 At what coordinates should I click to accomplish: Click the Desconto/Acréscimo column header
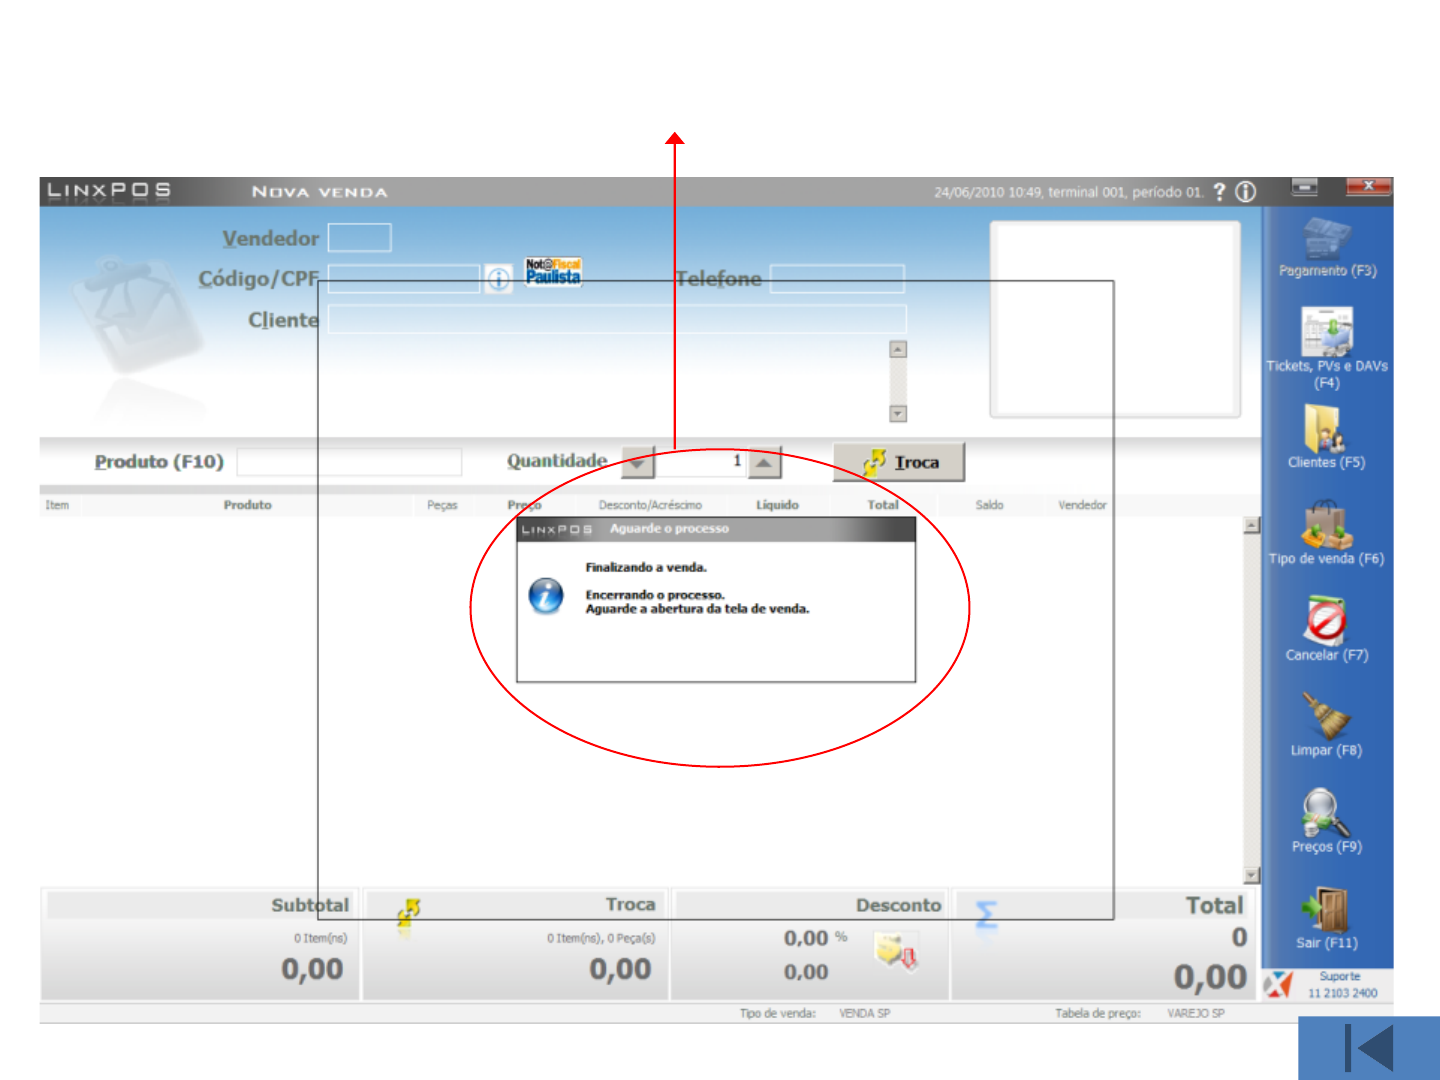point(650,505)
